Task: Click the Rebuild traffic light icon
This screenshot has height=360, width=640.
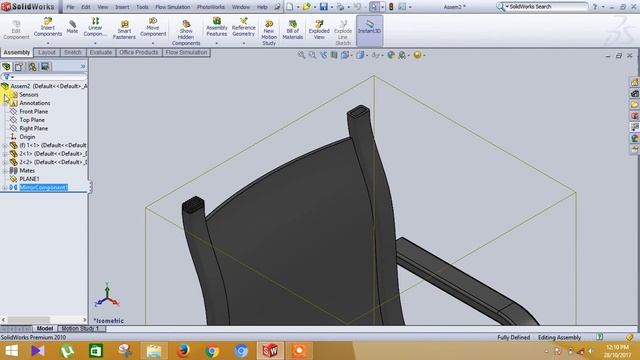Action: tap(391, 7)
